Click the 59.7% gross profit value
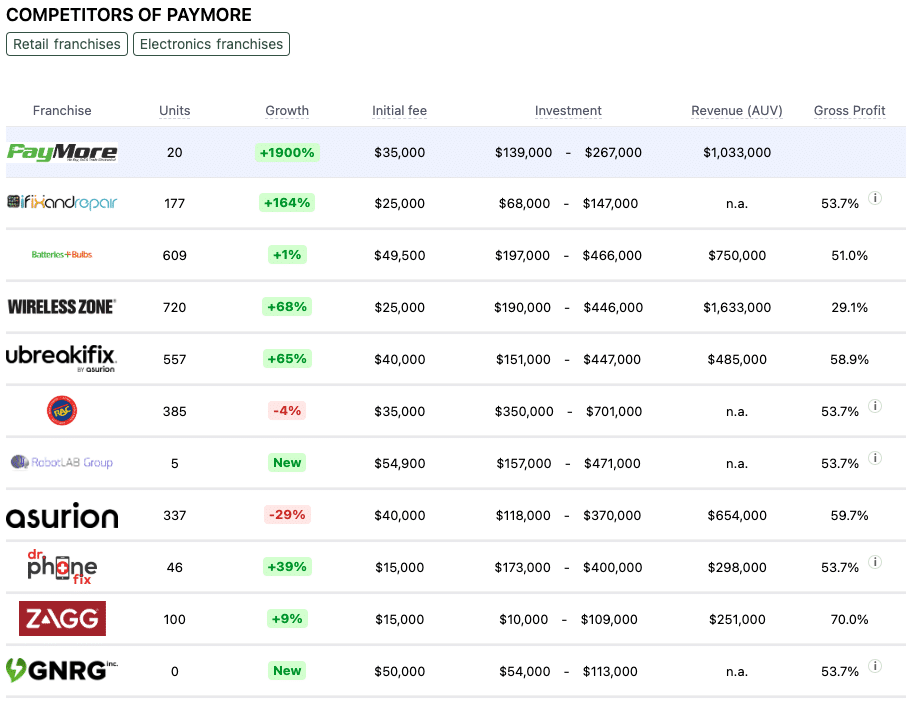 [849, 515]
